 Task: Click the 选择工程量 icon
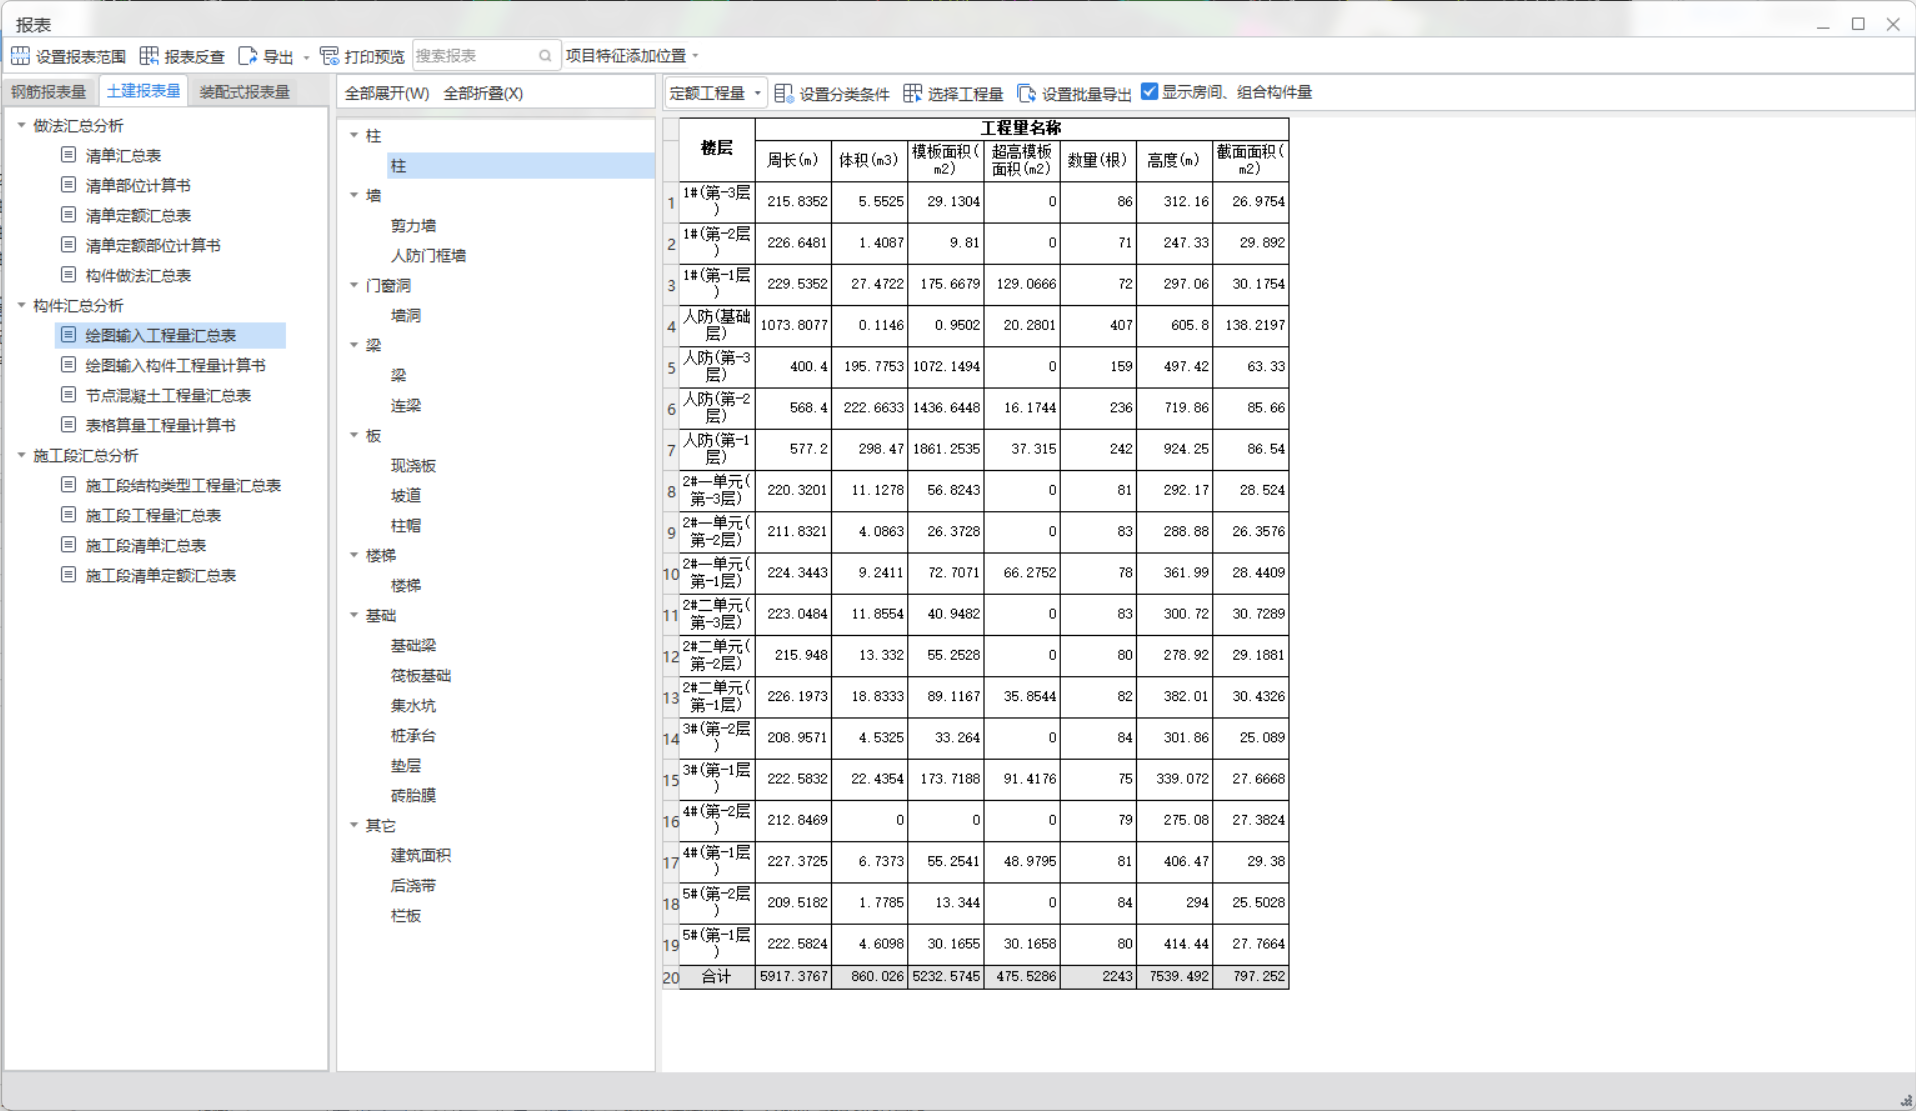tap(912, 93)
